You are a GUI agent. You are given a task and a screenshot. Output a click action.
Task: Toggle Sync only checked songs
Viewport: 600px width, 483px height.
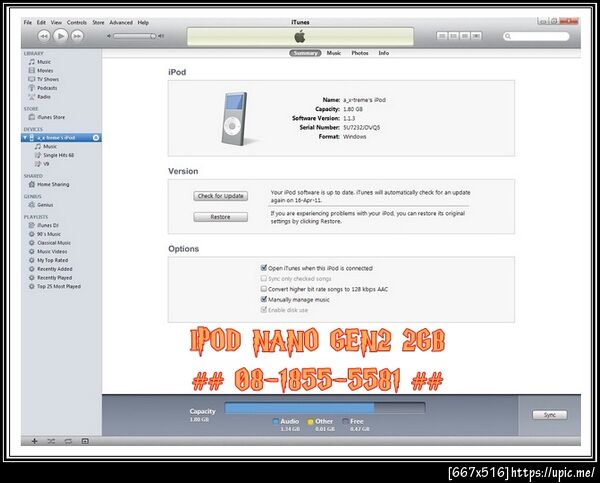(x=264, y=278)
